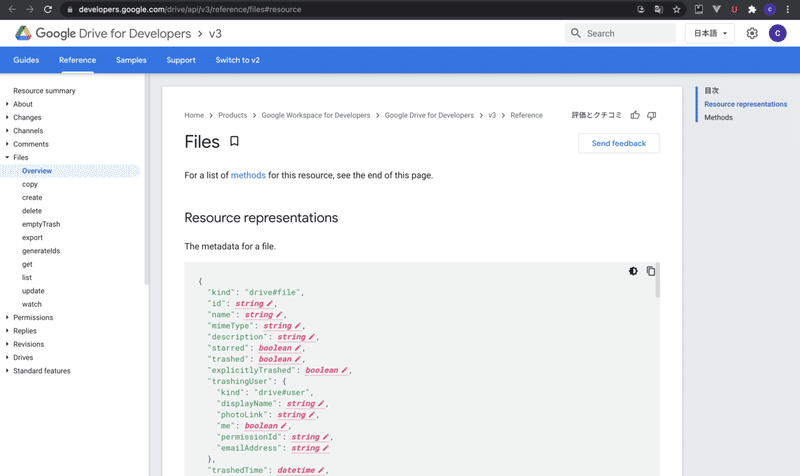Toggle the code block dark theme icon

point(633,271)
